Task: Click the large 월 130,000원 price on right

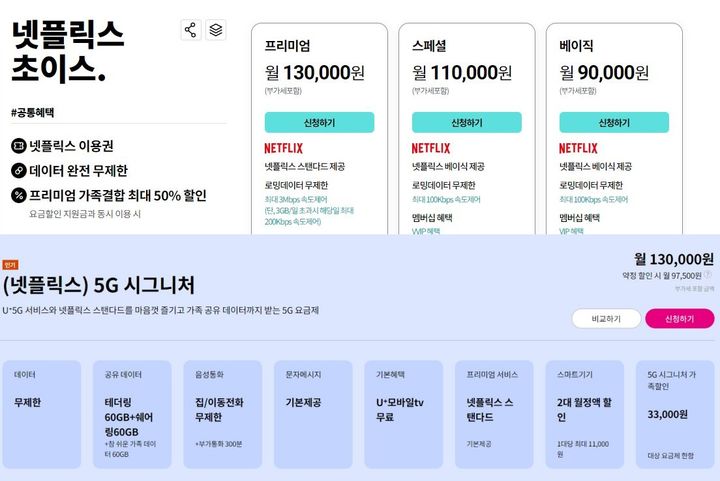Action: tap(674, 259)
